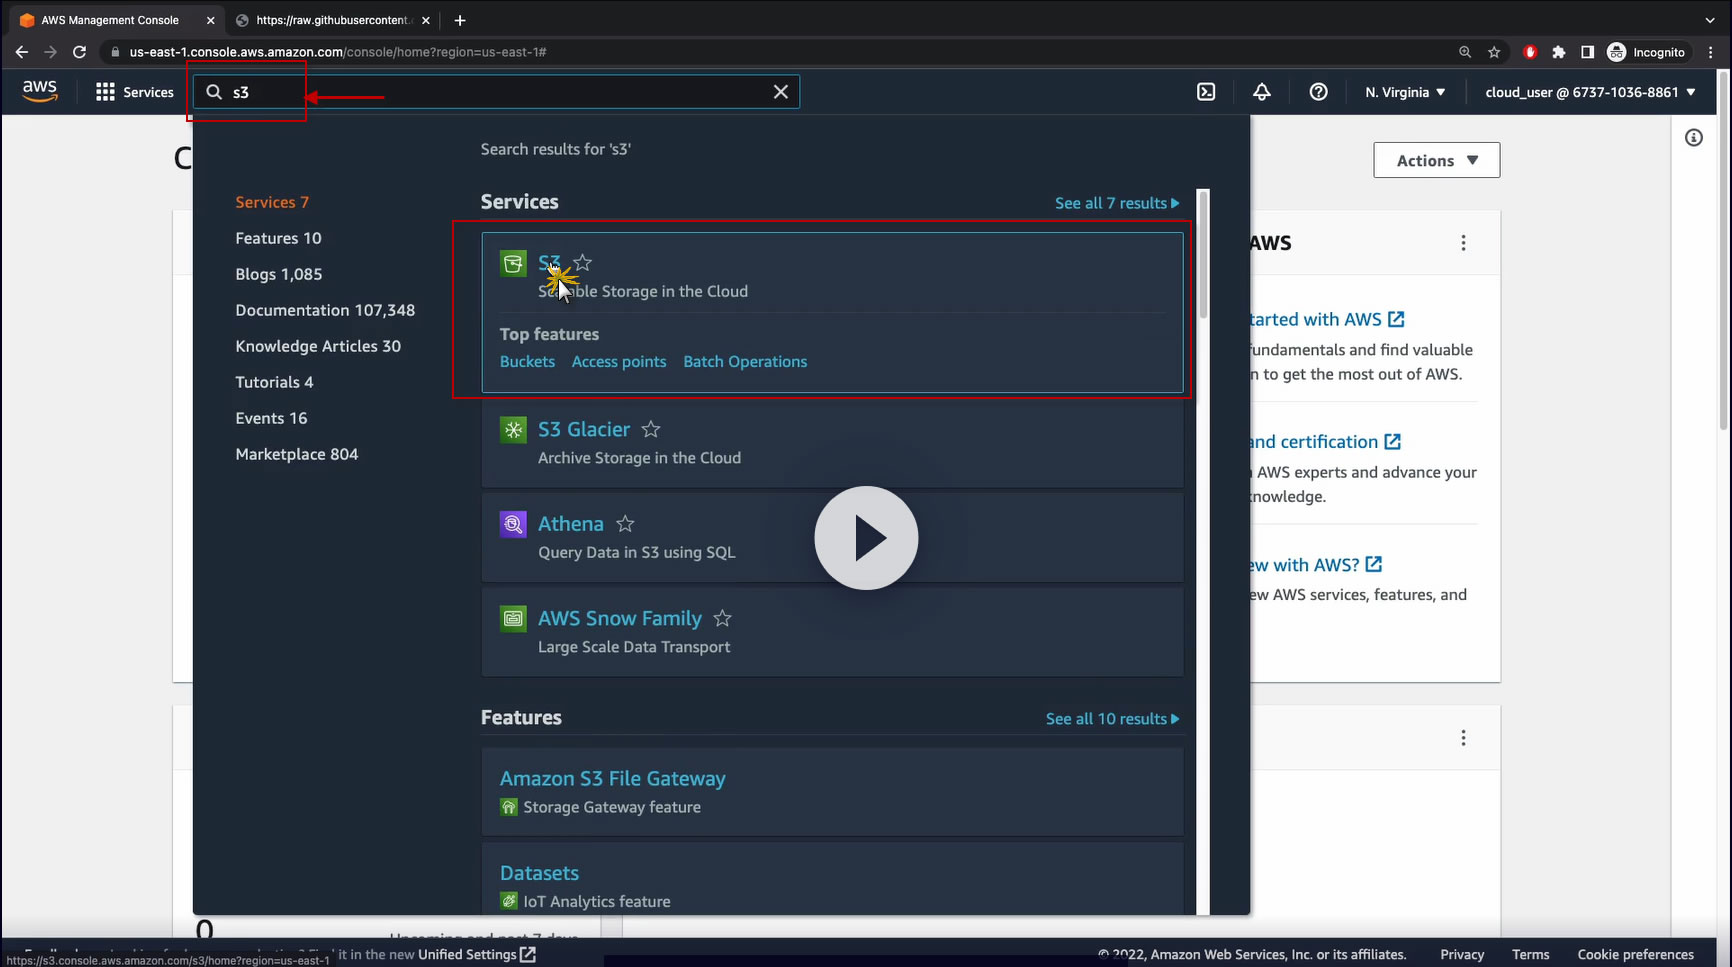The height and width of the screenshot is (967, 1732).
Task: Switch to the AWS Management Console tab
Action: tap(110, 20)
